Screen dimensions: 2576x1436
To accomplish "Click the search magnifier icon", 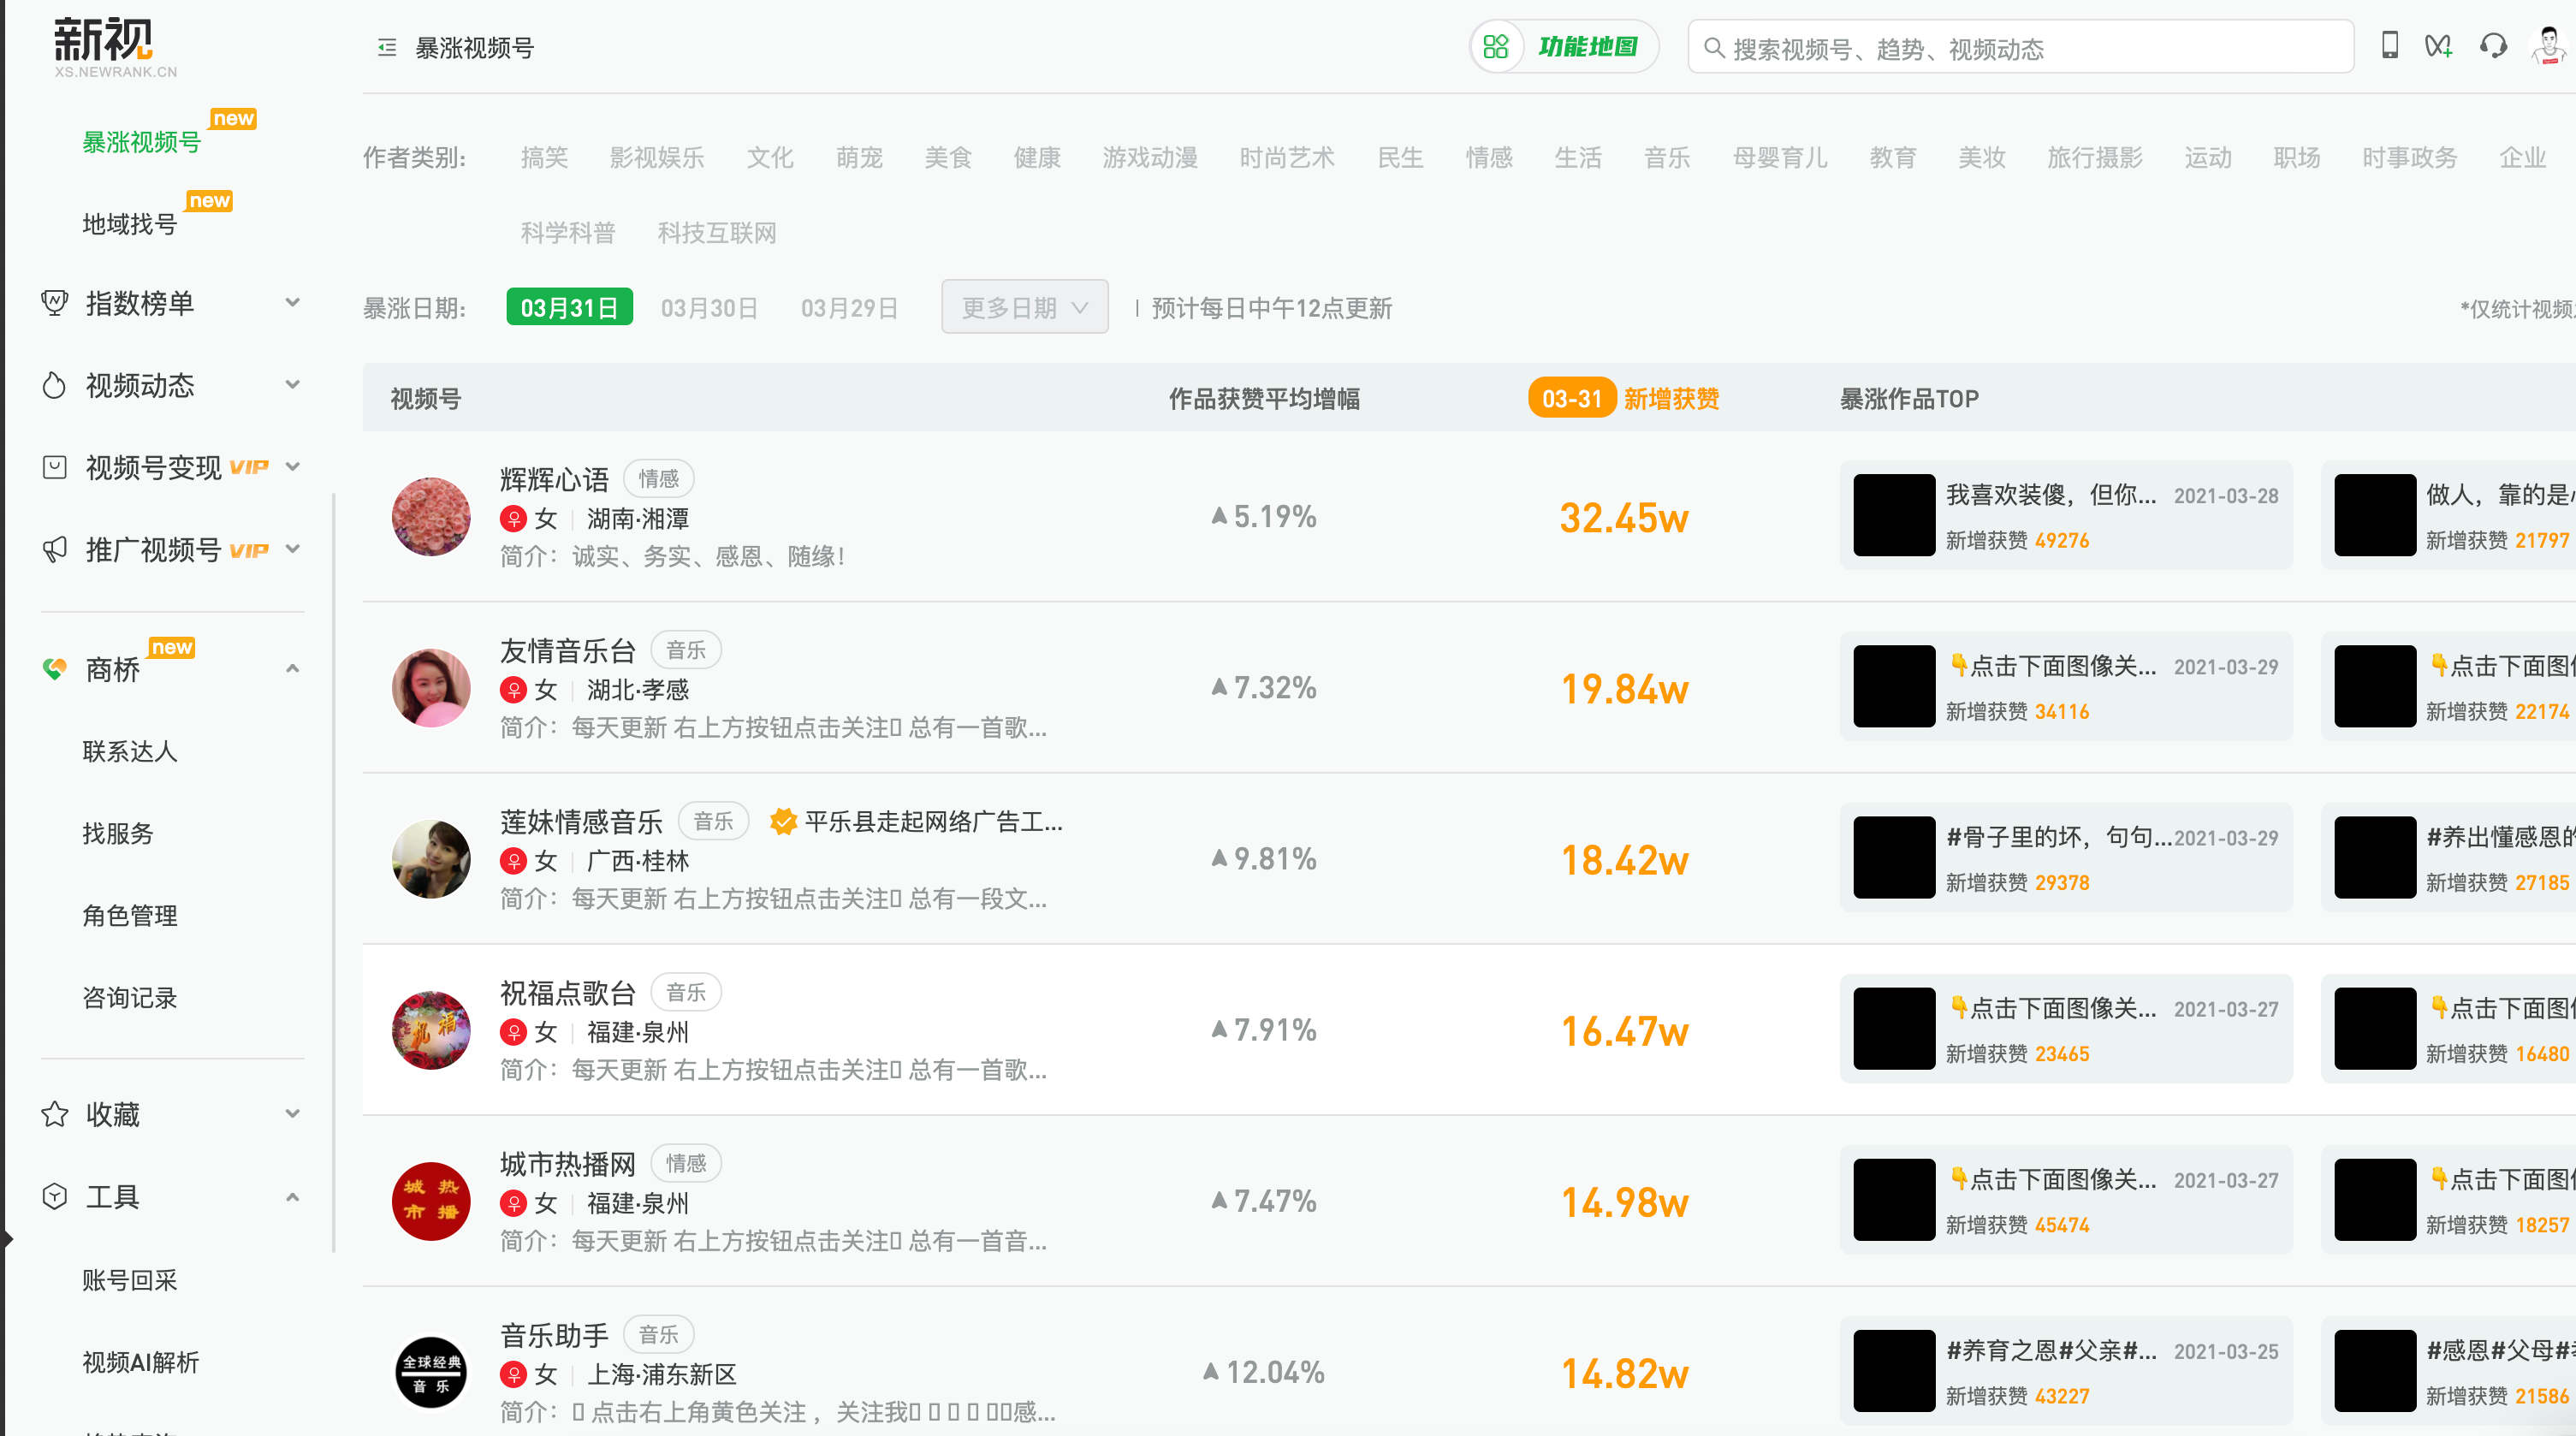I will click(x=1714, y=48).
